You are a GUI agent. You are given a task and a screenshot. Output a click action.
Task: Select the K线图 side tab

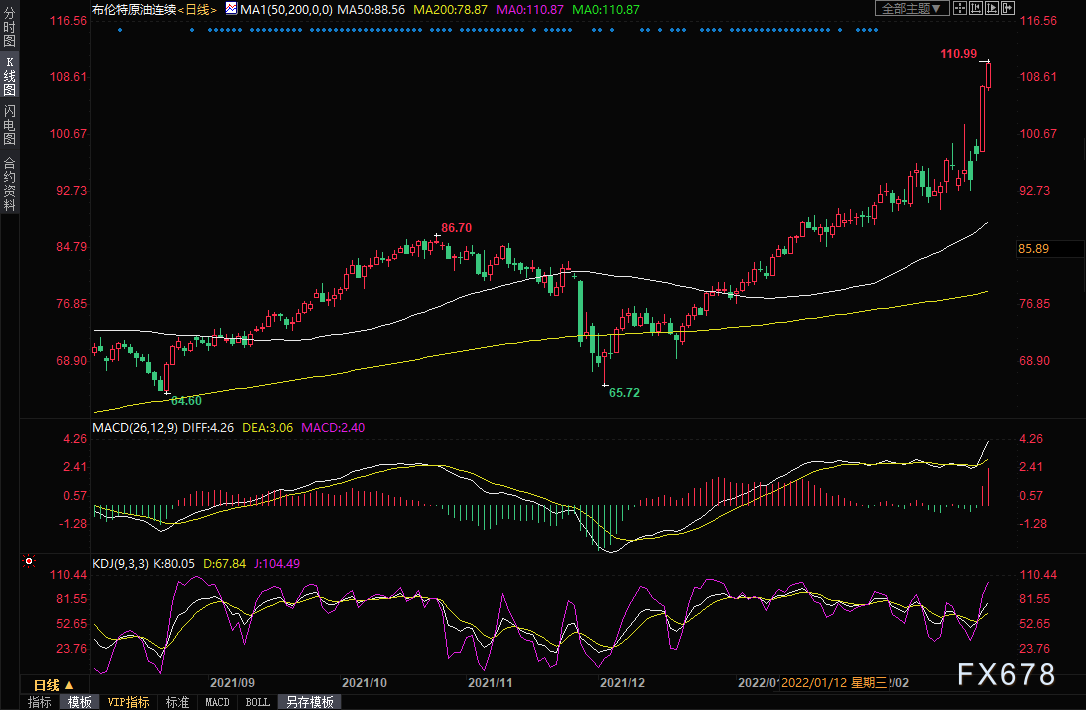pyautogui.click(x=9, y=76)
